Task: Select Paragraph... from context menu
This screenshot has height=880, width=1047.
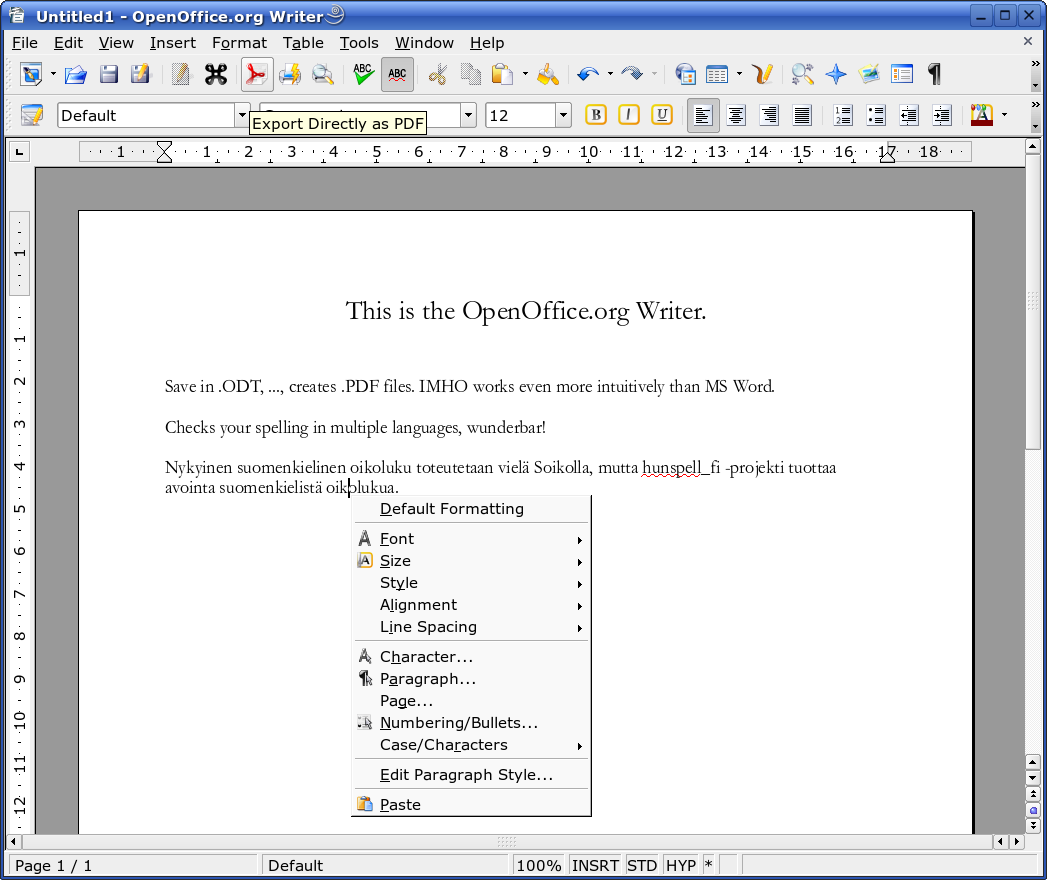Action: [x=471, y=679]
